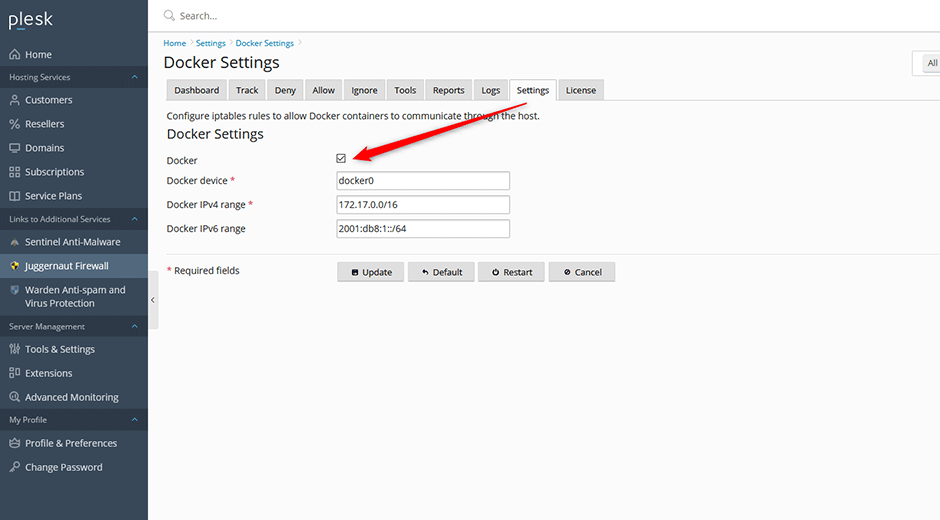This screenshot has width=940, height=520.
Task: Open Service Plans in the sidebar
Action: [x=74, y=196]
